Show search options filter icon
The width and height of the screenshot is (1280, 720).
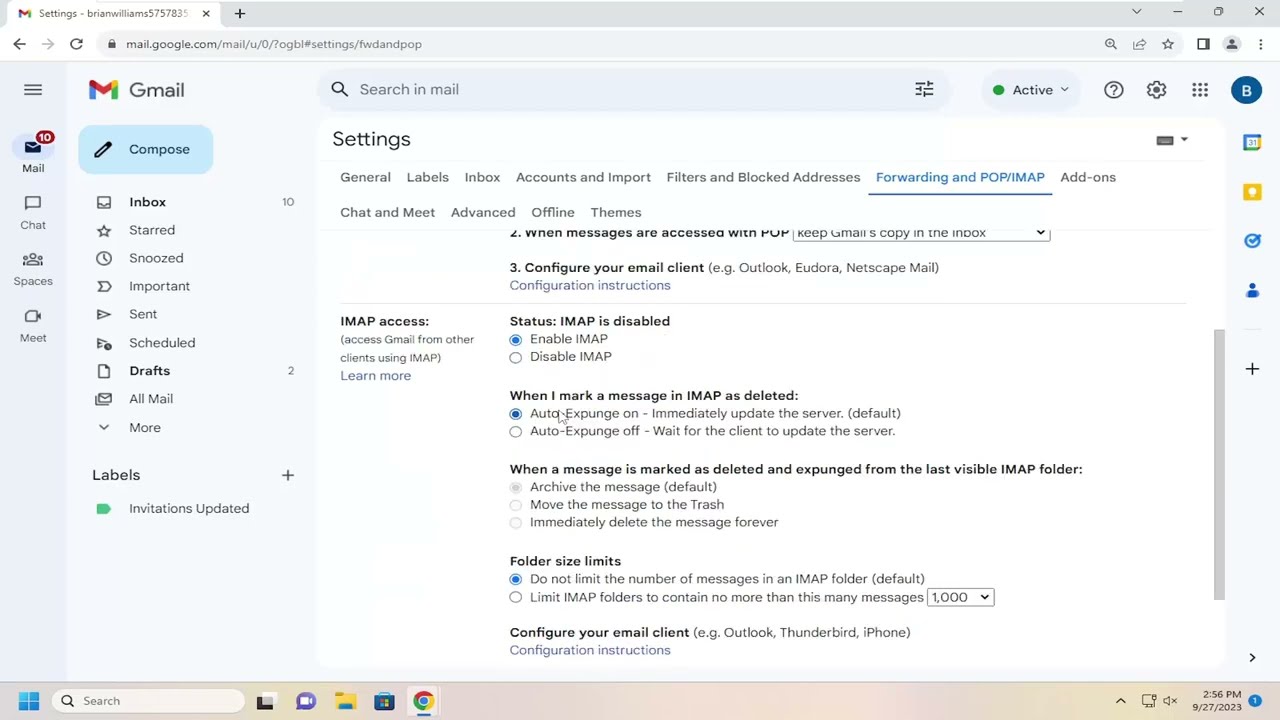click(x=924, y=90)
